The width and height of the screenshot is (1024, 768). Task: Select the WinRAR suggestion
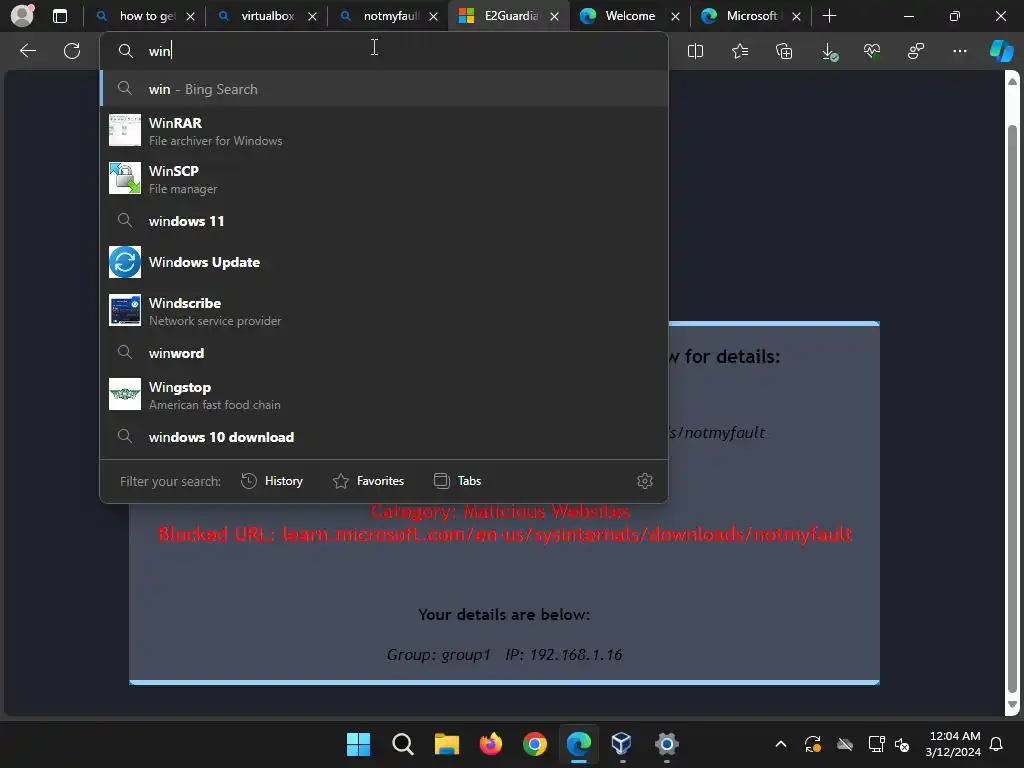pyautogui.click(x=384, y=131)
